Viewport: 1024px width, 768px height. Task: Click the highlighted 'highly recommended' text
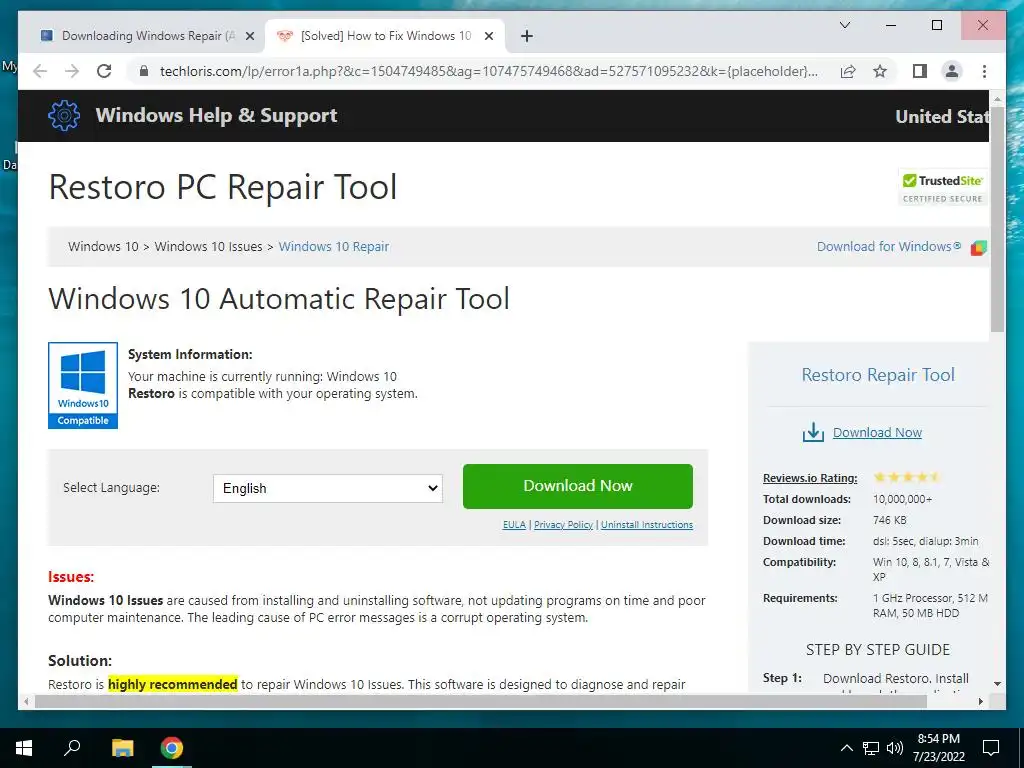pos(172,684)
